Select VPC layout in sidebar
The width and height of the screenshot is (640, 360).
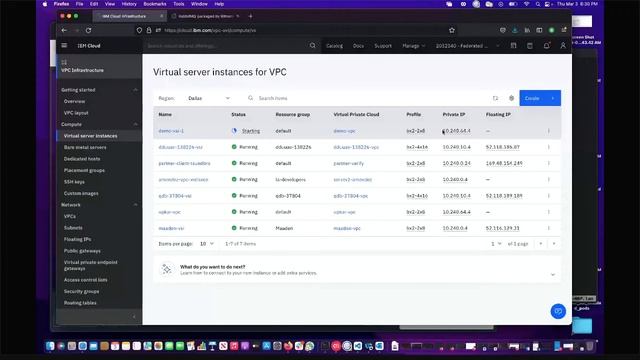tap(76, 113)
